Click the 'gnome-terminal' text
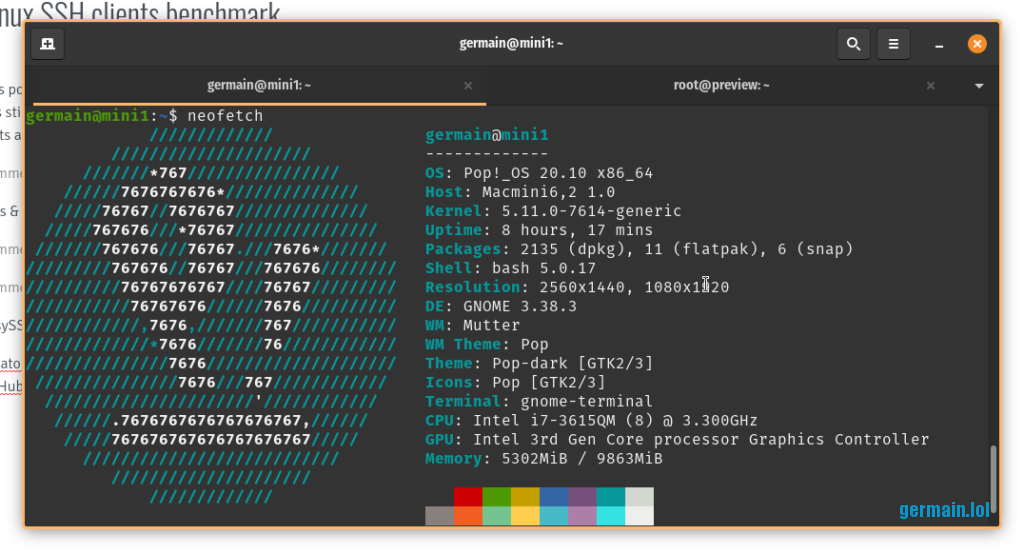 (586, 401)
